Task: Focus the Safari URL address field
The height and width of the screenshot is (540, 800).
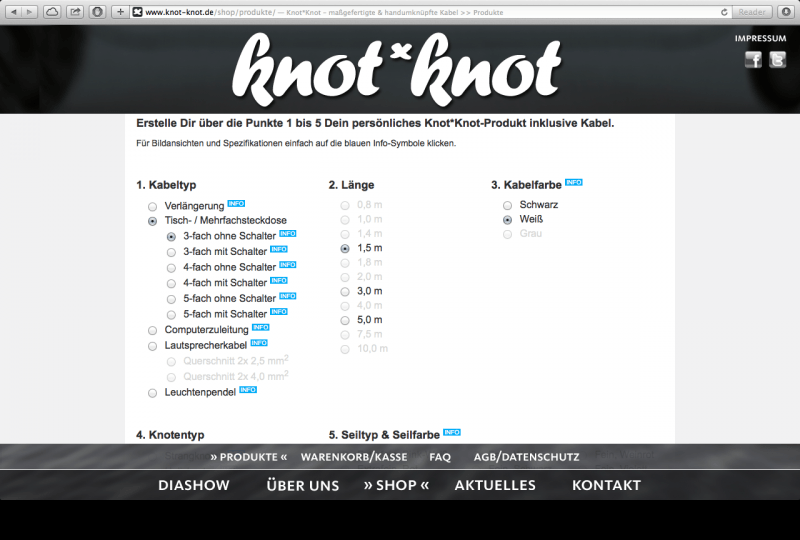Action: [x=429, y=12]
